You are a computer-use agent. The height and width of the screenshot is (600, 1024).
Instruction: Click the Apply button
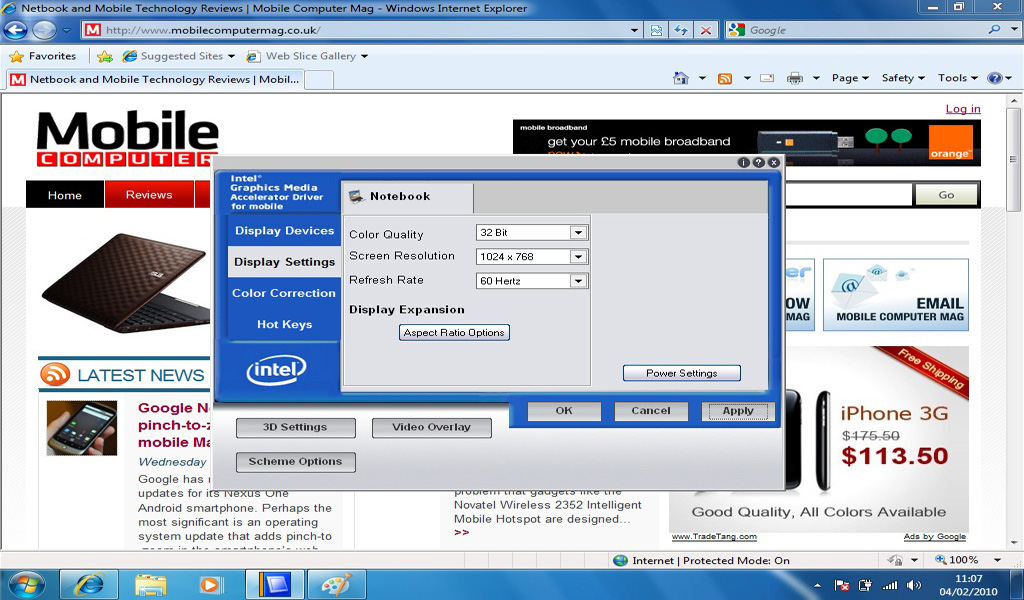[738, 411]
